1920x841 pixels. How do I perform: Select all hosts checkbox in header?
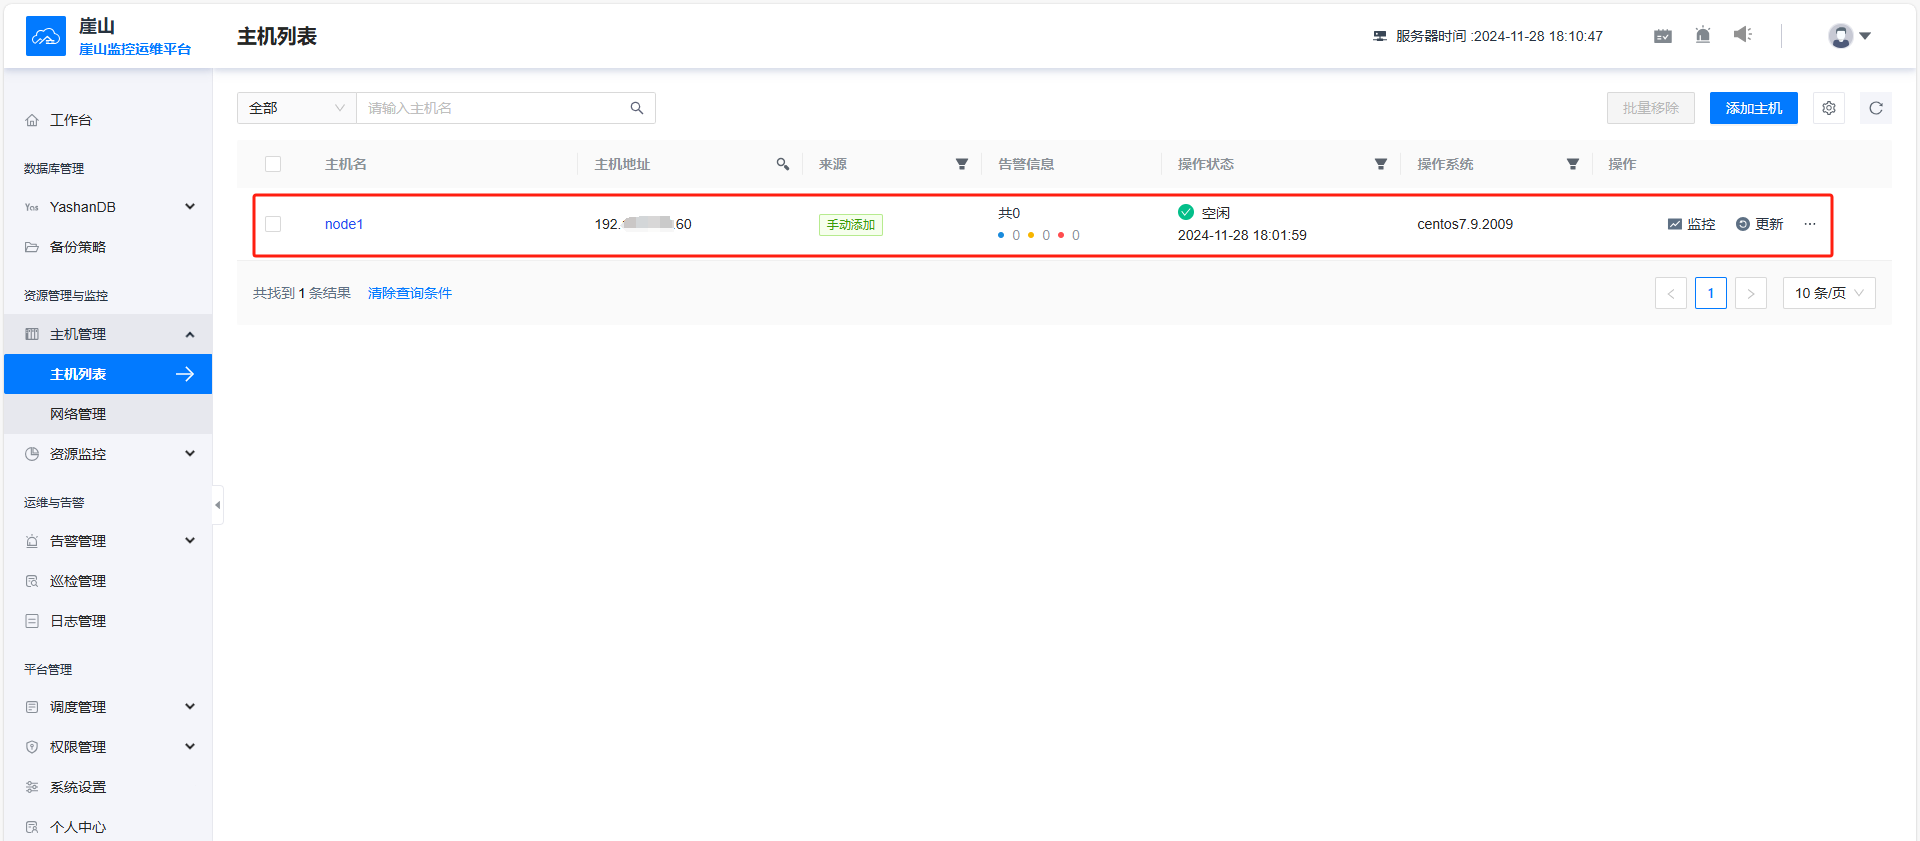click(x=273, y=164)
